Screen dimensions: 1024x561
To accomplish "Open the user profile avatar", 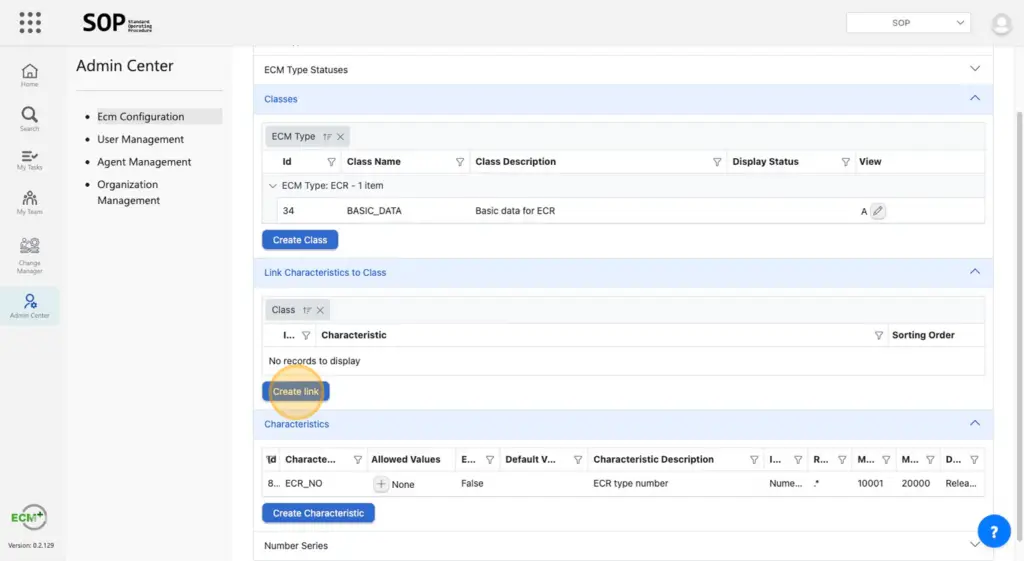I will point(1000,23).
